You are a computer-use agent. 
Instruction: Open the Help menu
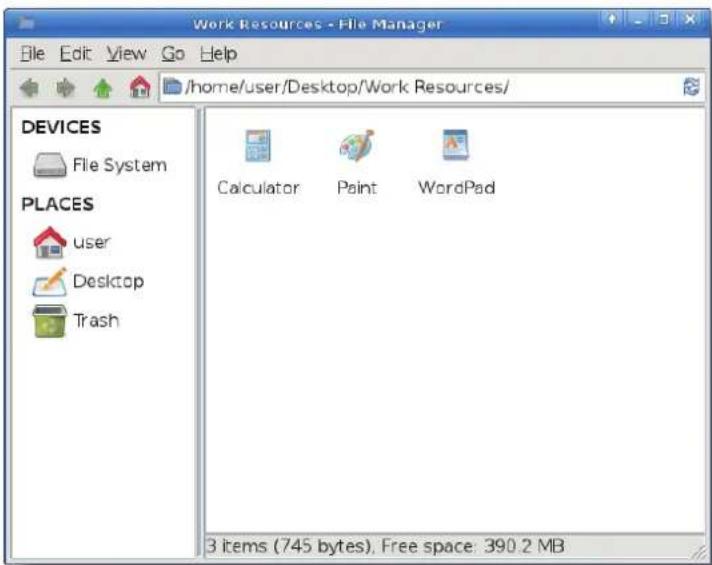pyautogui.click(x=218, y=54)
